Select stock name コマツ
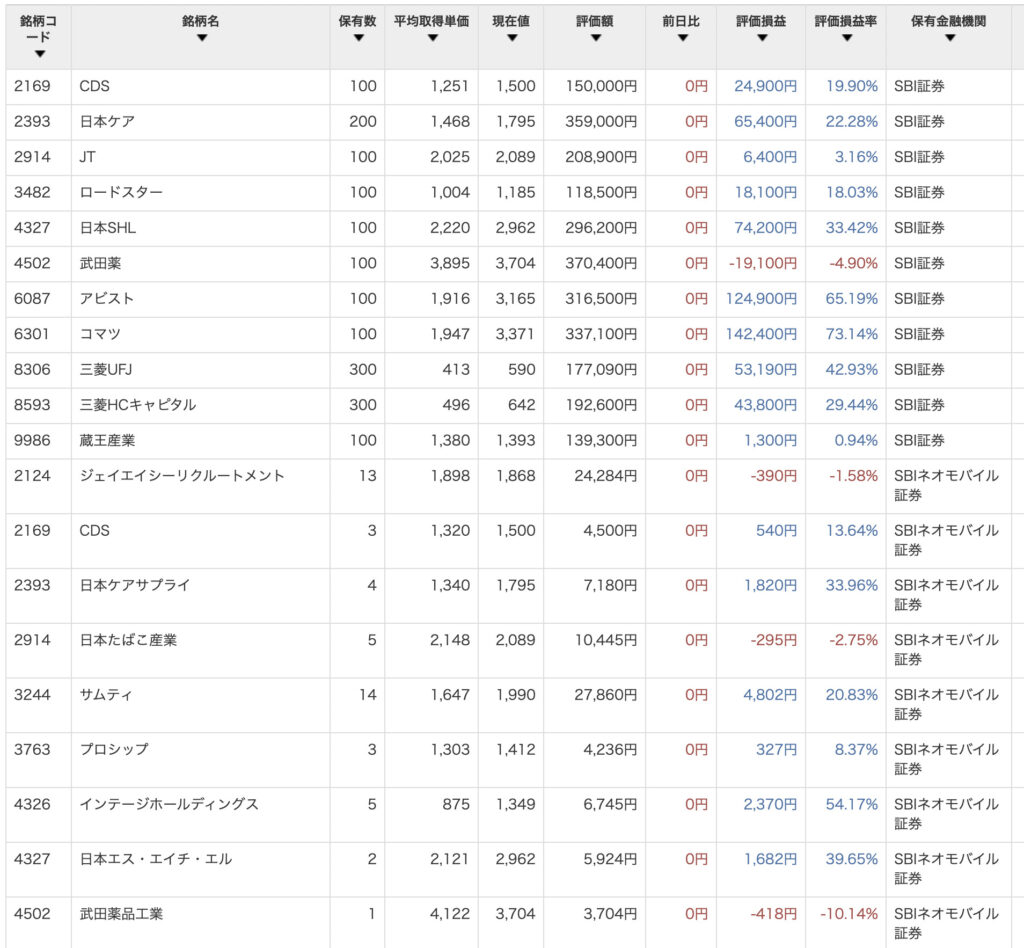1024x948 pixels. (100, 334)
